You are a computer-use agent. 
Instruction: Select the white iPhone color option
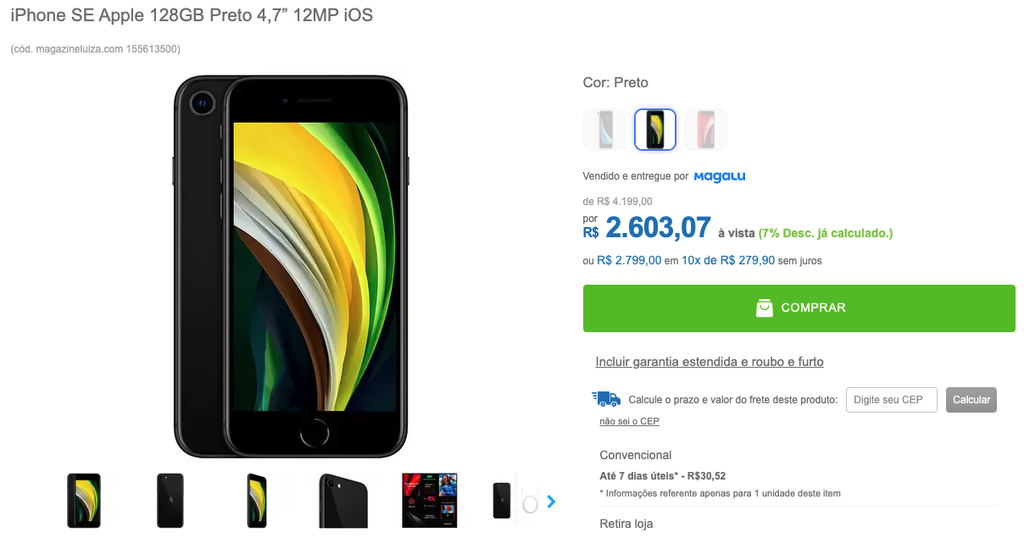point(604,129)
